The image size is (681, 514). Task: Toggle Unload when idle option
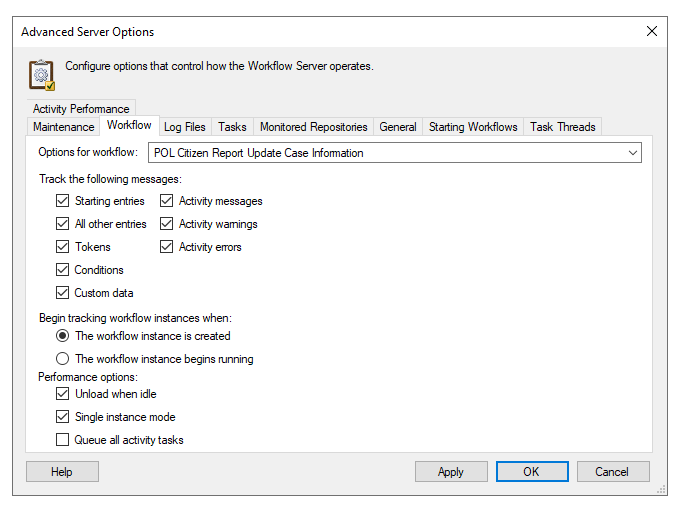(63, 394)
